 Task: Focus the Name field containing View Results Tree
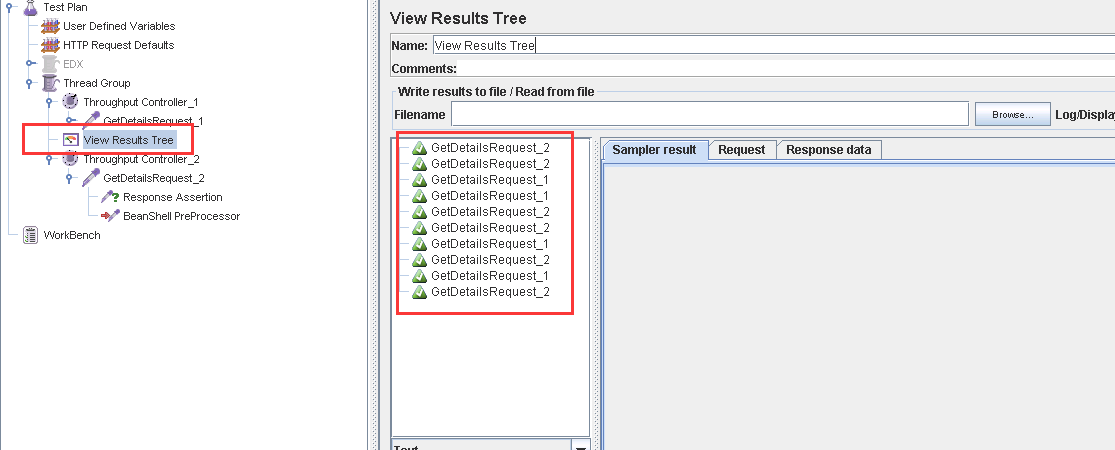tap(772, 45)
